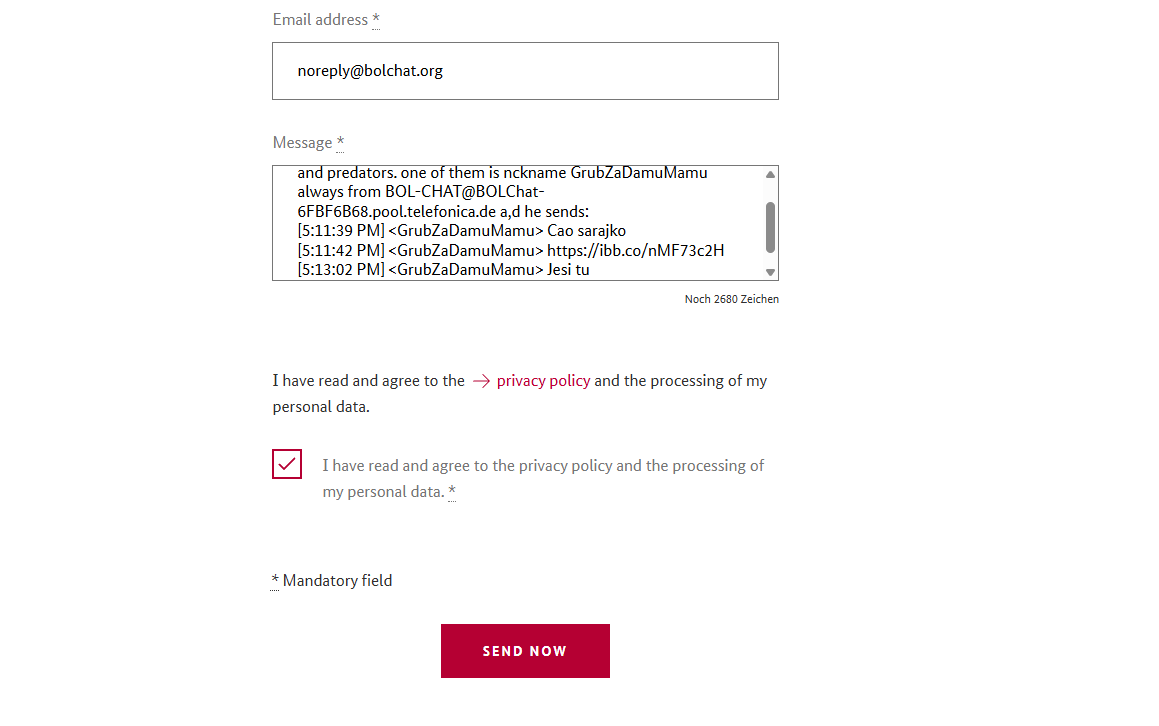Place cursor on the telefonica.de line

pyautogui.click(x=443, y=211)
